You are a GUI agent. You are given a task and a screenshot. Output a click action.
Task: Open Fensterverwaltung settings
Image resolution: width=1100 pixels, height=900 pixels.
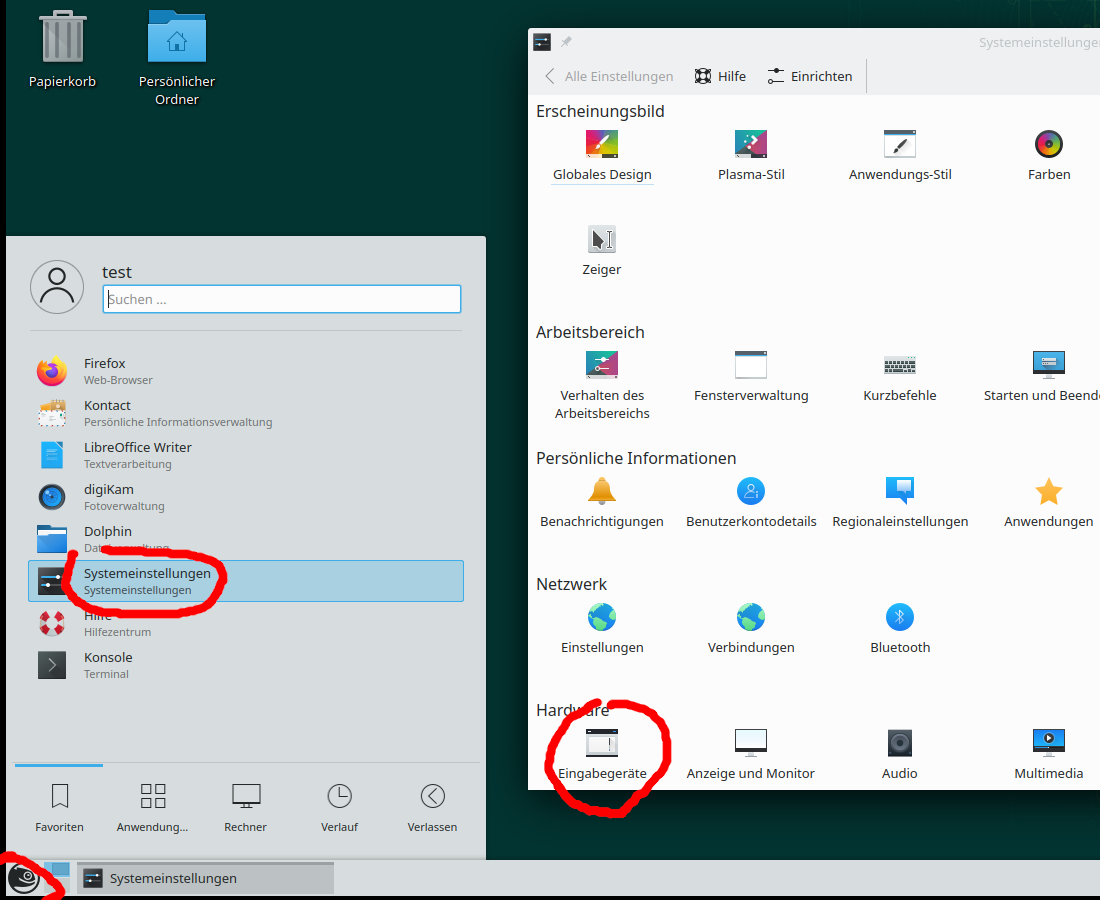tap(751, 377)
